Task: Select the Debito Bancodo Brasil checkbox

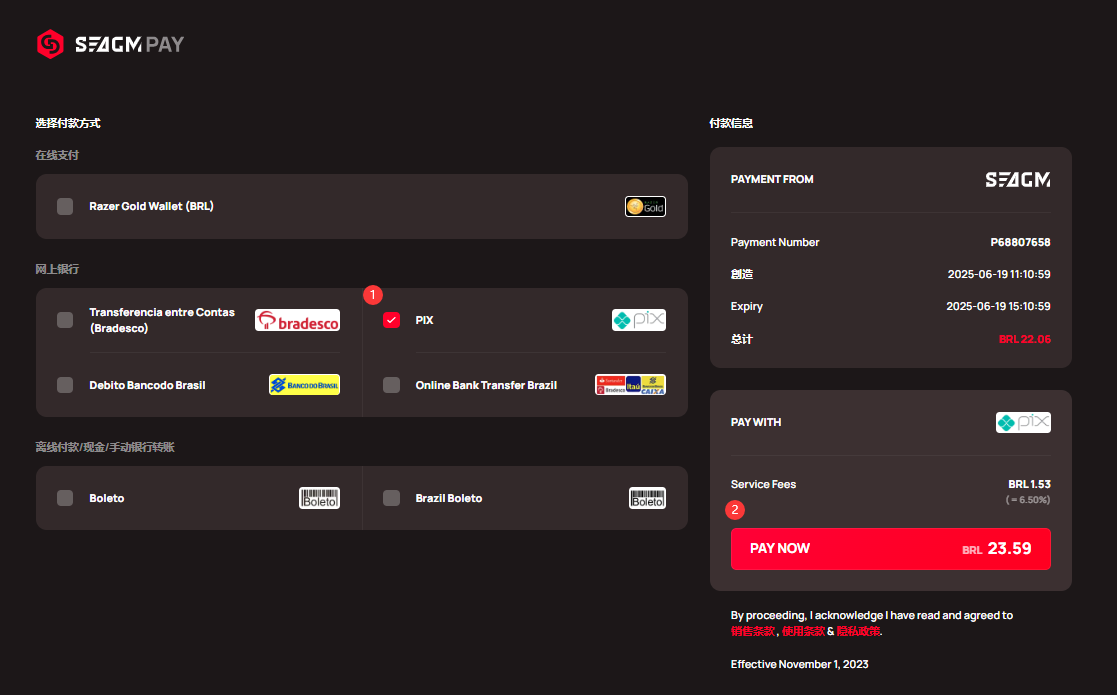Action: (65, 385)
